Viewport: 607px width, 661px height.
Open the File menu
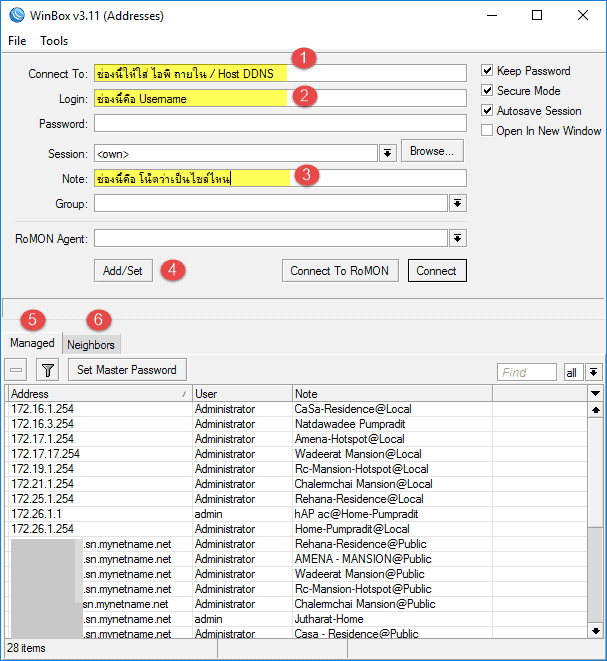tap(17, 41)
